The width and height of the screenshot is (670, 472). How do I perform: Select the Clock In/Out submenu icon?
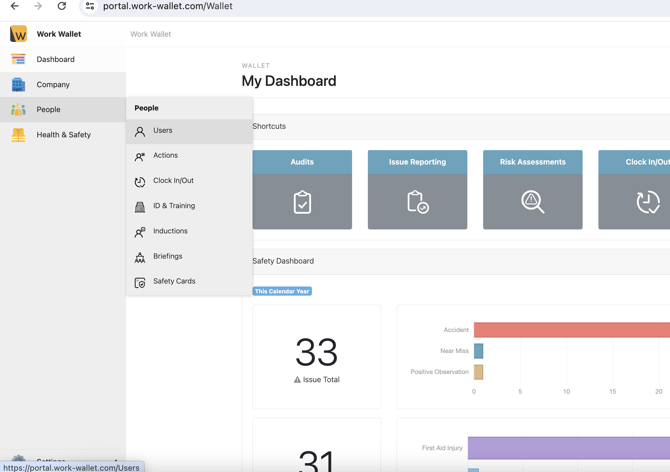point(140,182)
